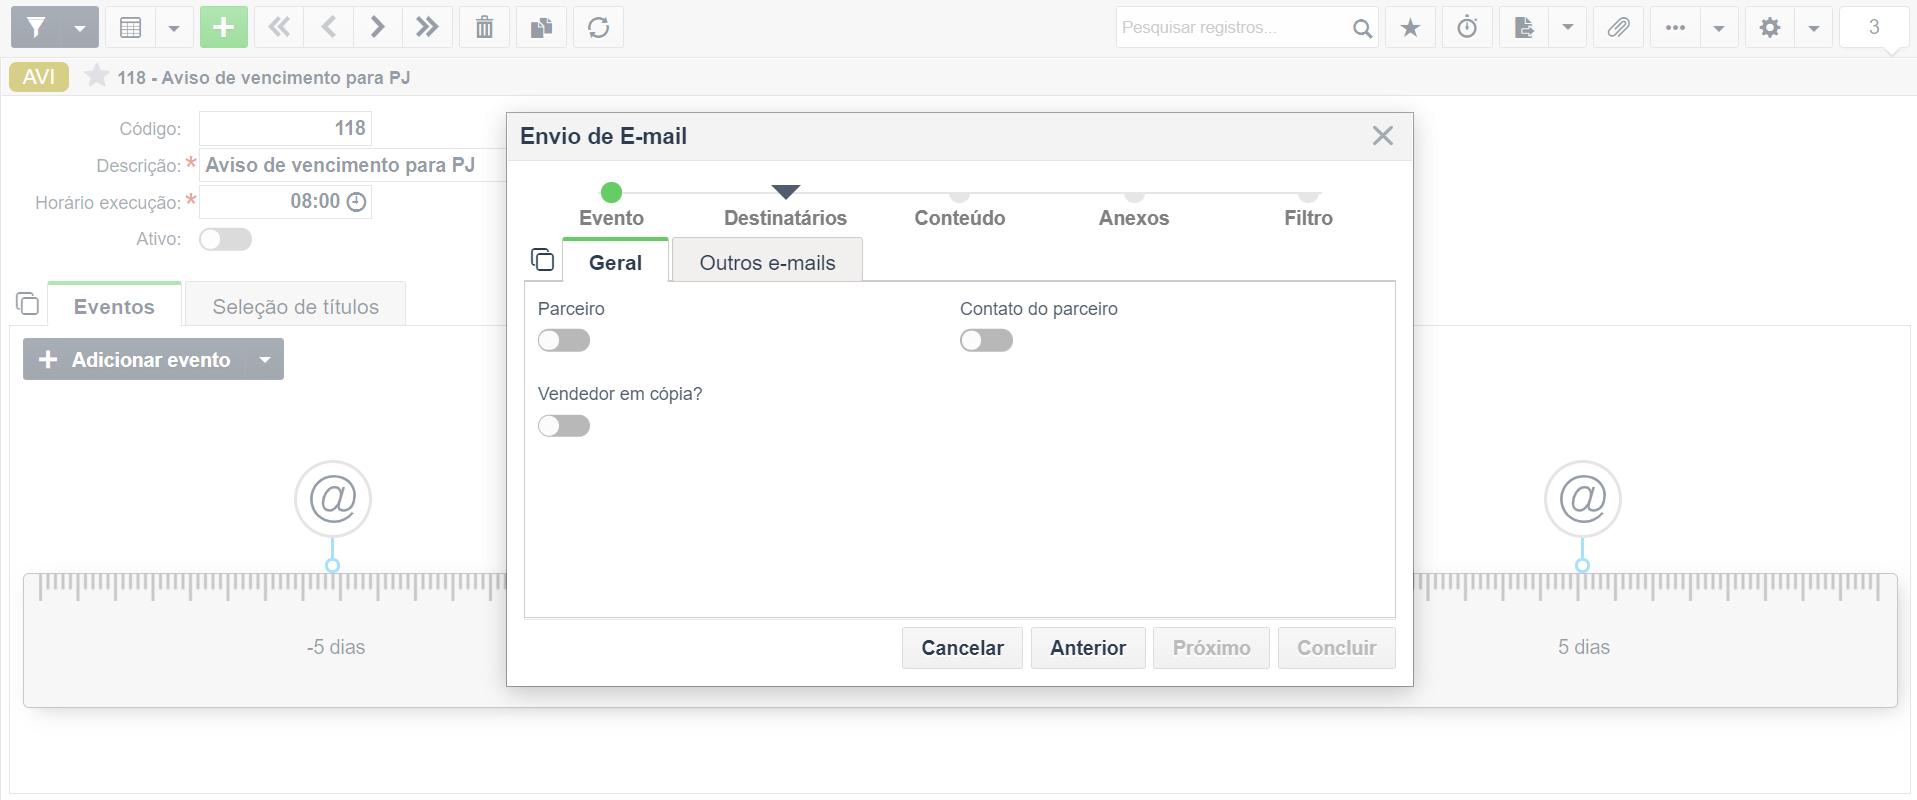Select the Outros e-mails tab
This screenshot has height=800, width=1917.
coord(767,262)
